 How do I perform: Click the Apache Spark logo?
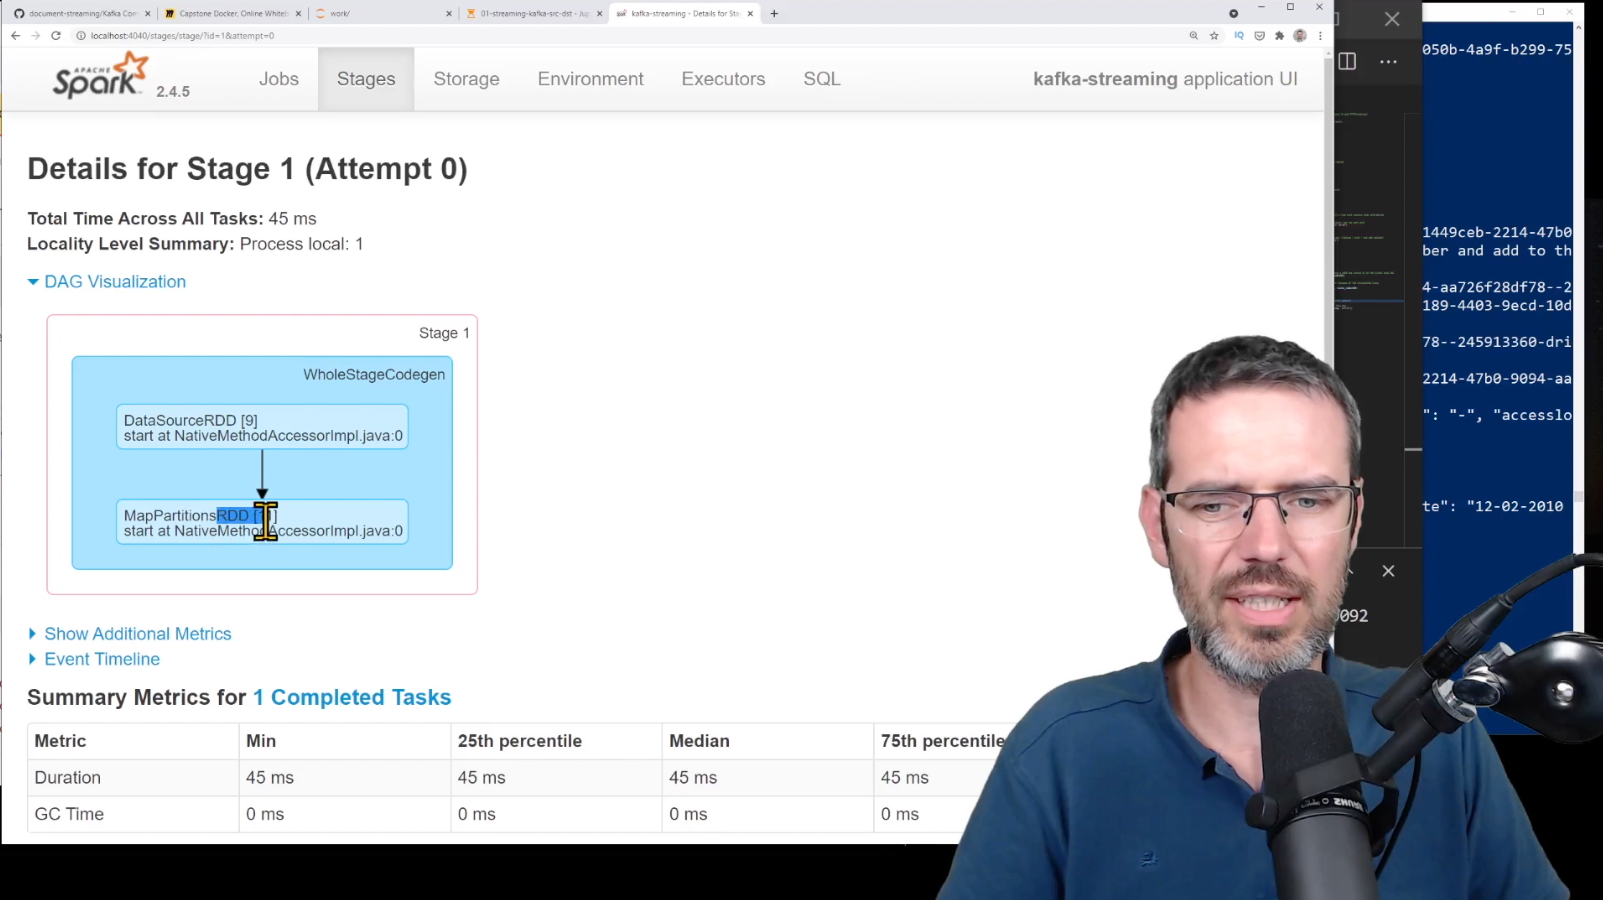point(101,76)
